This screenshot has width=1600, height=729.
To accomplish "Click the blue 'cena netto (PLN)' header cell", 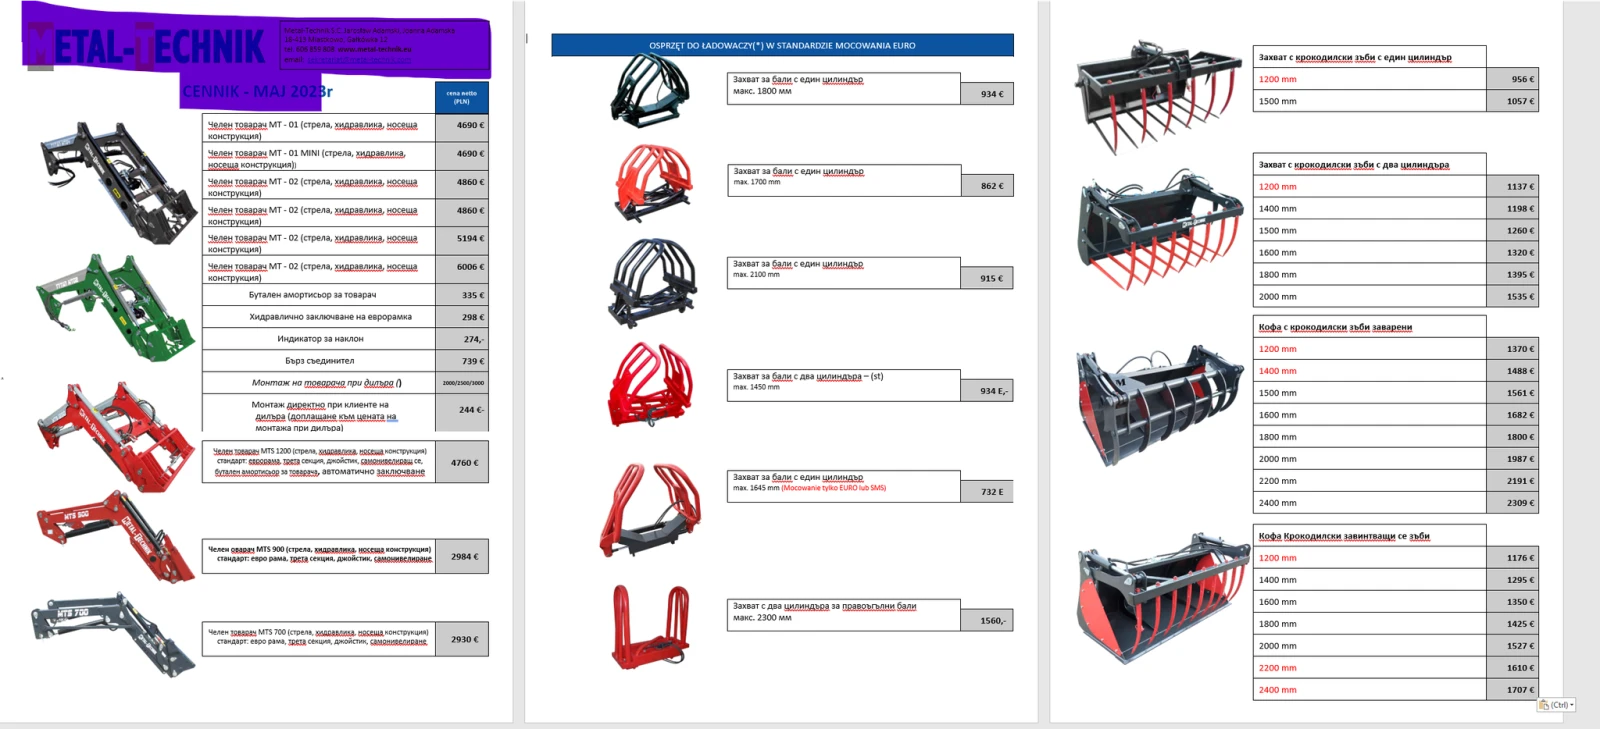I will (461, 97).
